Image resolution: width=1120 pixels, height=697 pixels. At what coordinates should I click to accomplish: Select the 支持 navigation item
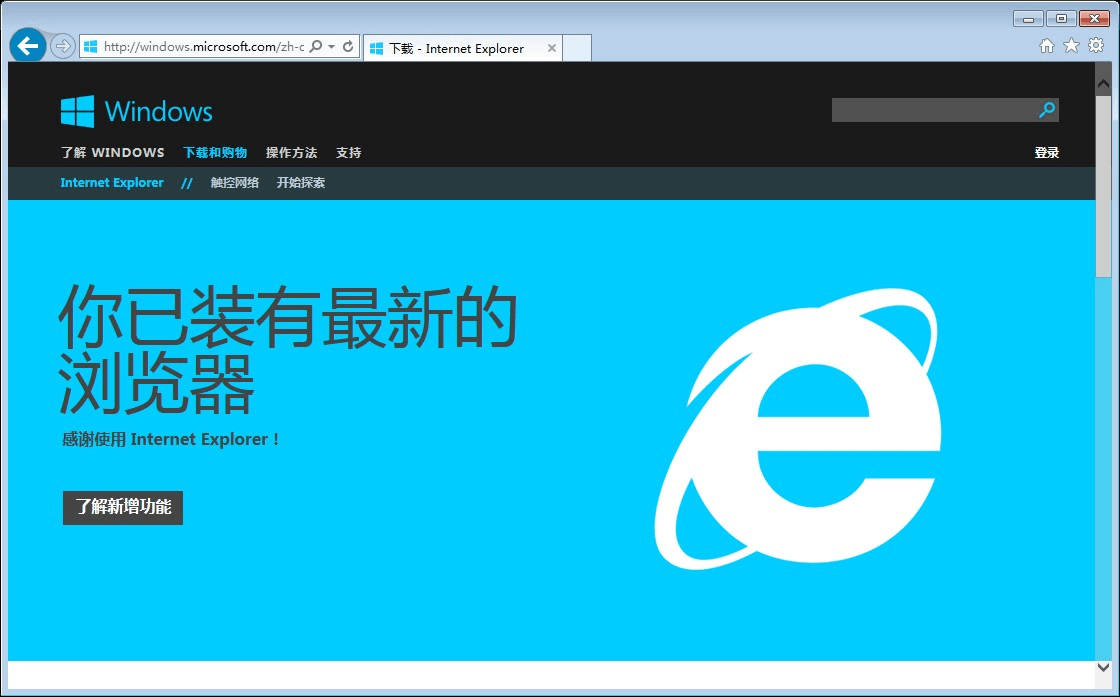click(348, 152)
